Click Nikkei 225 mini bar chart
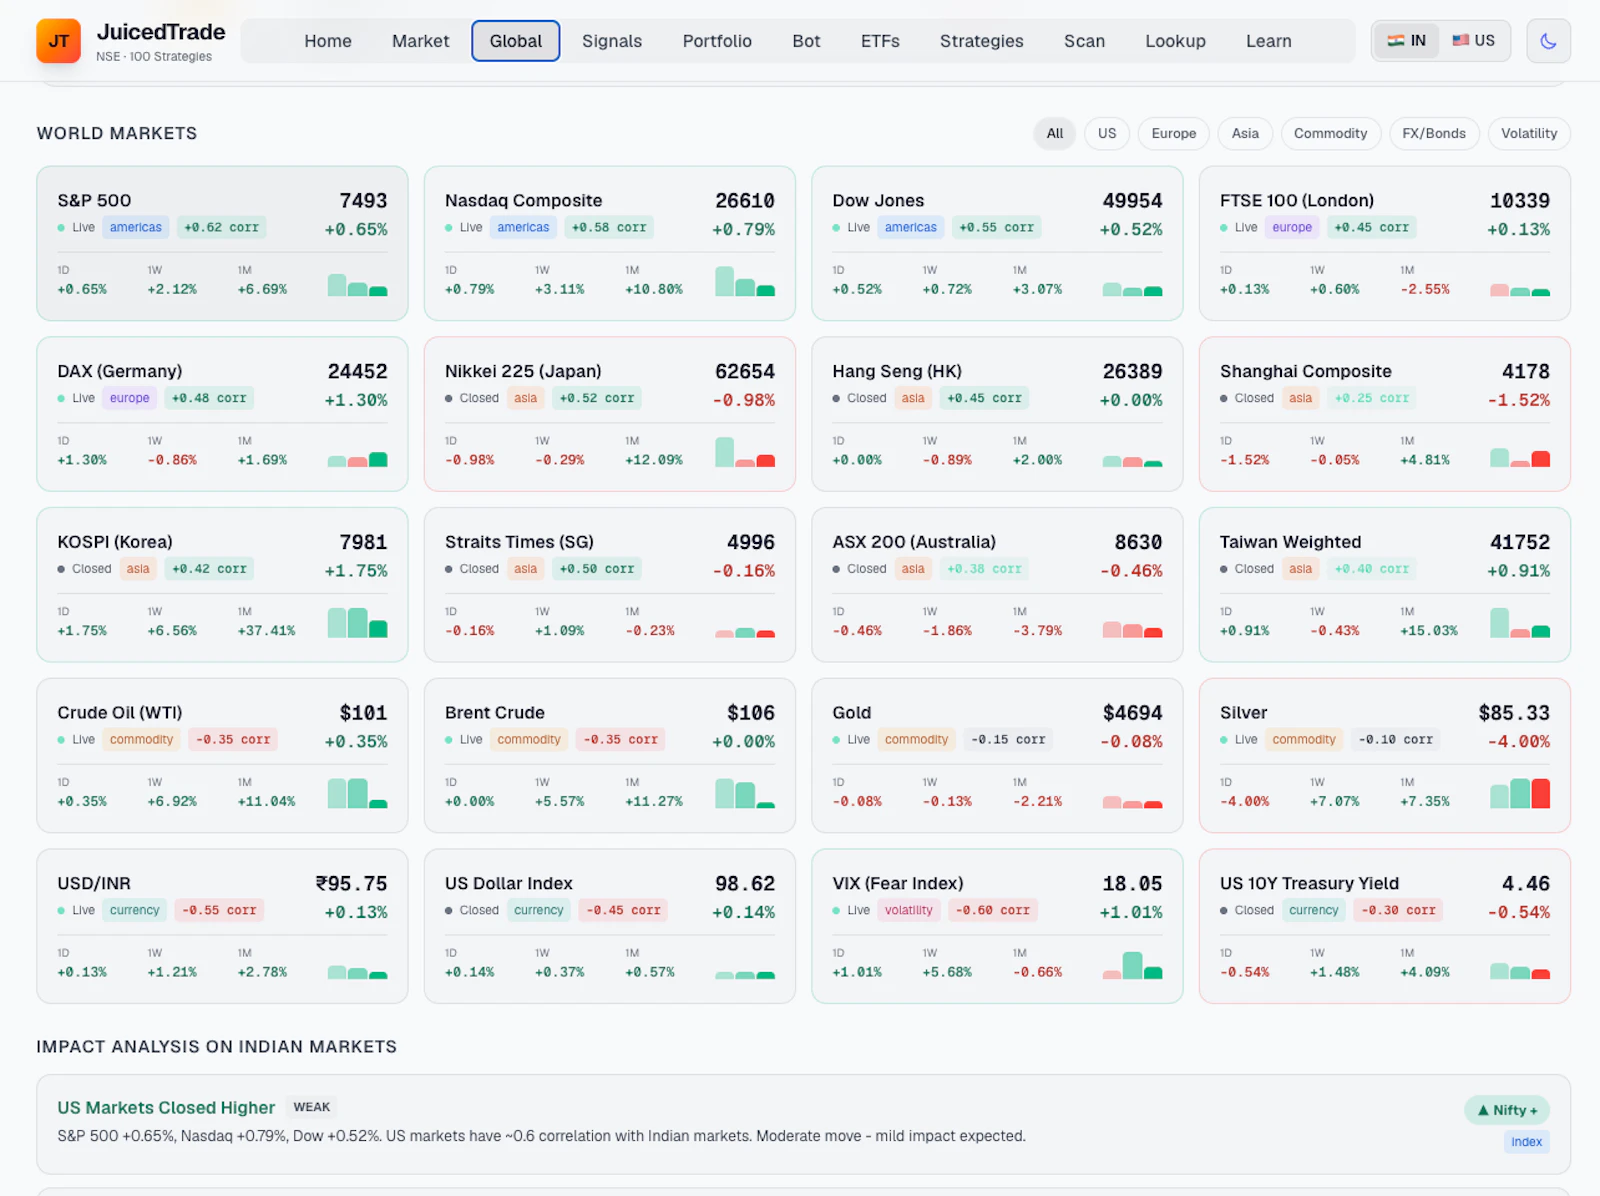This screenshot has width=1600, height=1196. [745, 452]
